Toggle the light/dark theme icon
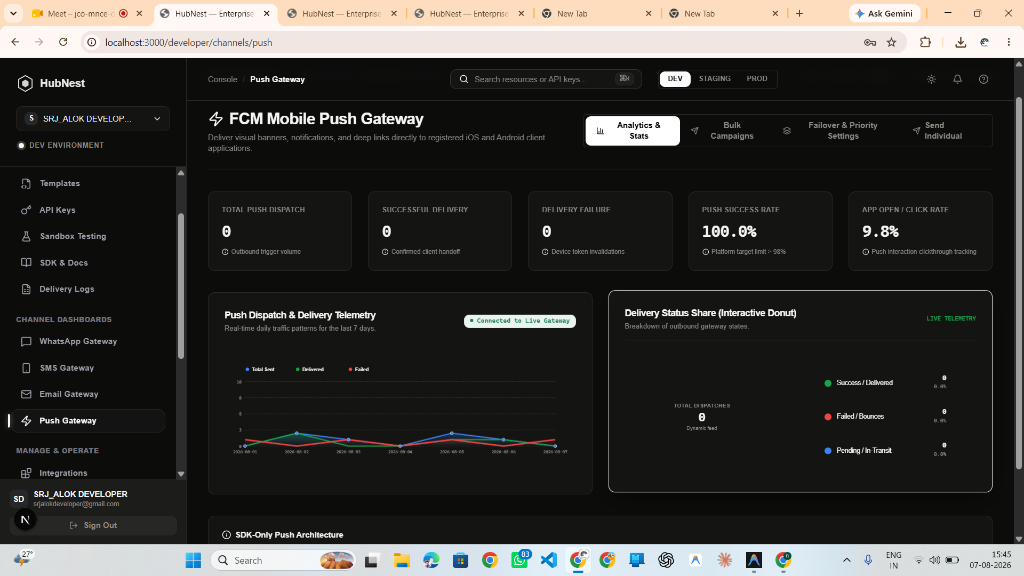Viewport: 1024px width, 576px height. point(931,79)
